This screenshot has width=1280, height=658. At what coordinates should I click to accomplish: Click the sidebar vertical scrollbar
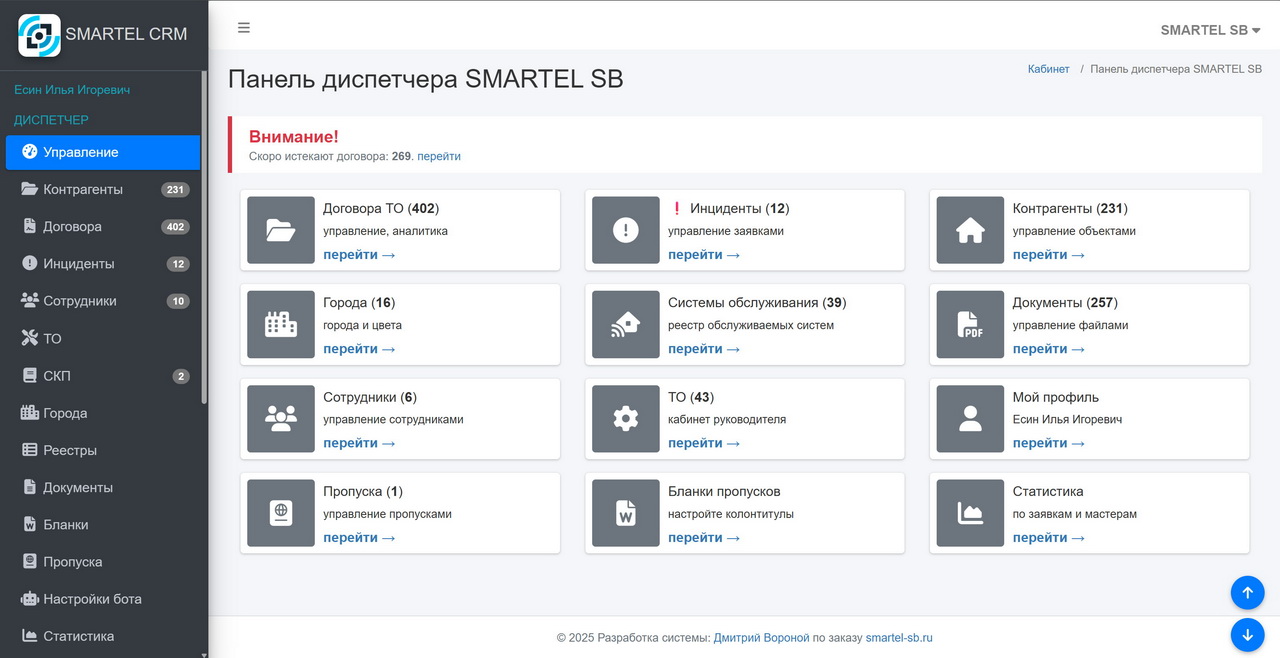click(x=204, y=240)
